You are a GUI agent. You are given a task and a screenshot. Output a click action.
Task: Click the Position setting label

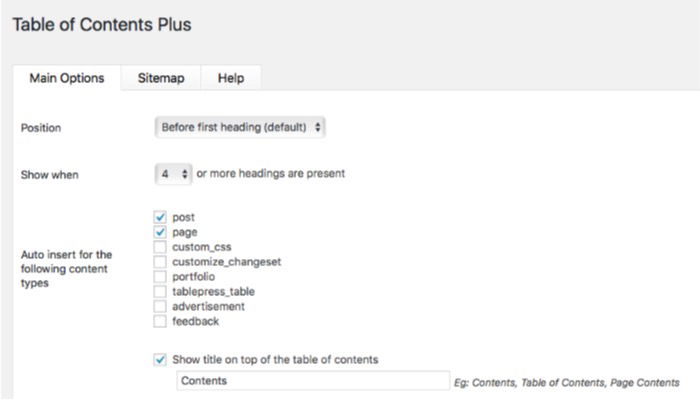[42, 129]
